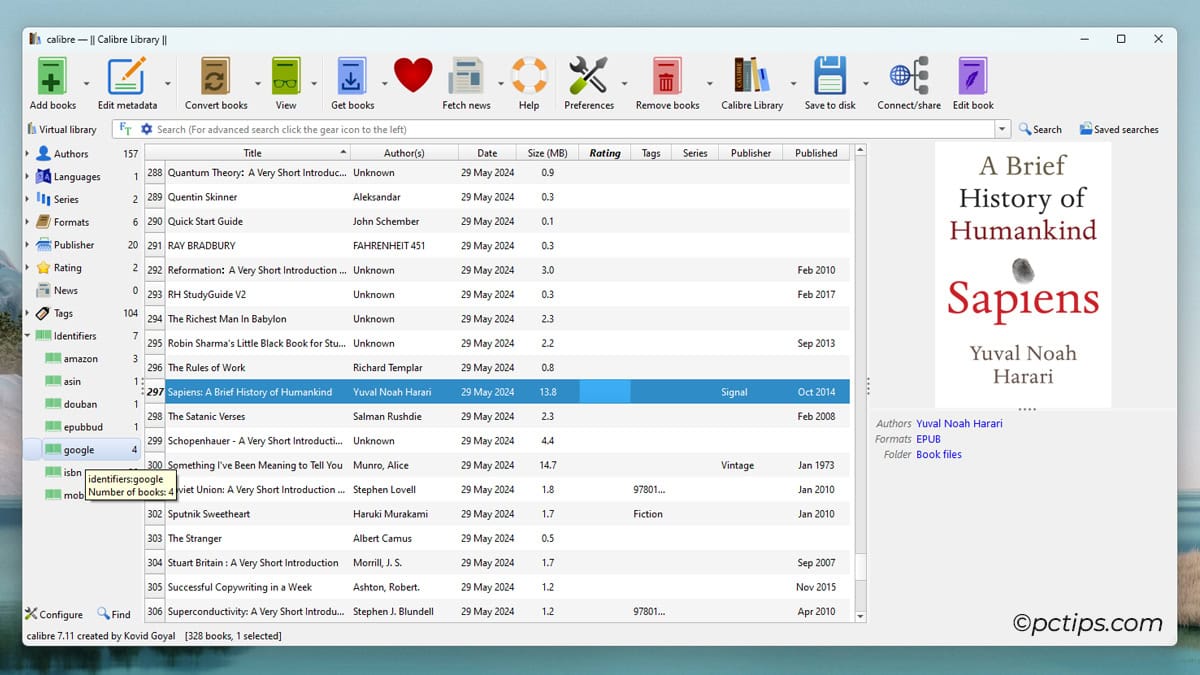Viewport: 1200px width, 675px height.
Task: Click the Connect/share icon
Action: click(x=908, y=78)
